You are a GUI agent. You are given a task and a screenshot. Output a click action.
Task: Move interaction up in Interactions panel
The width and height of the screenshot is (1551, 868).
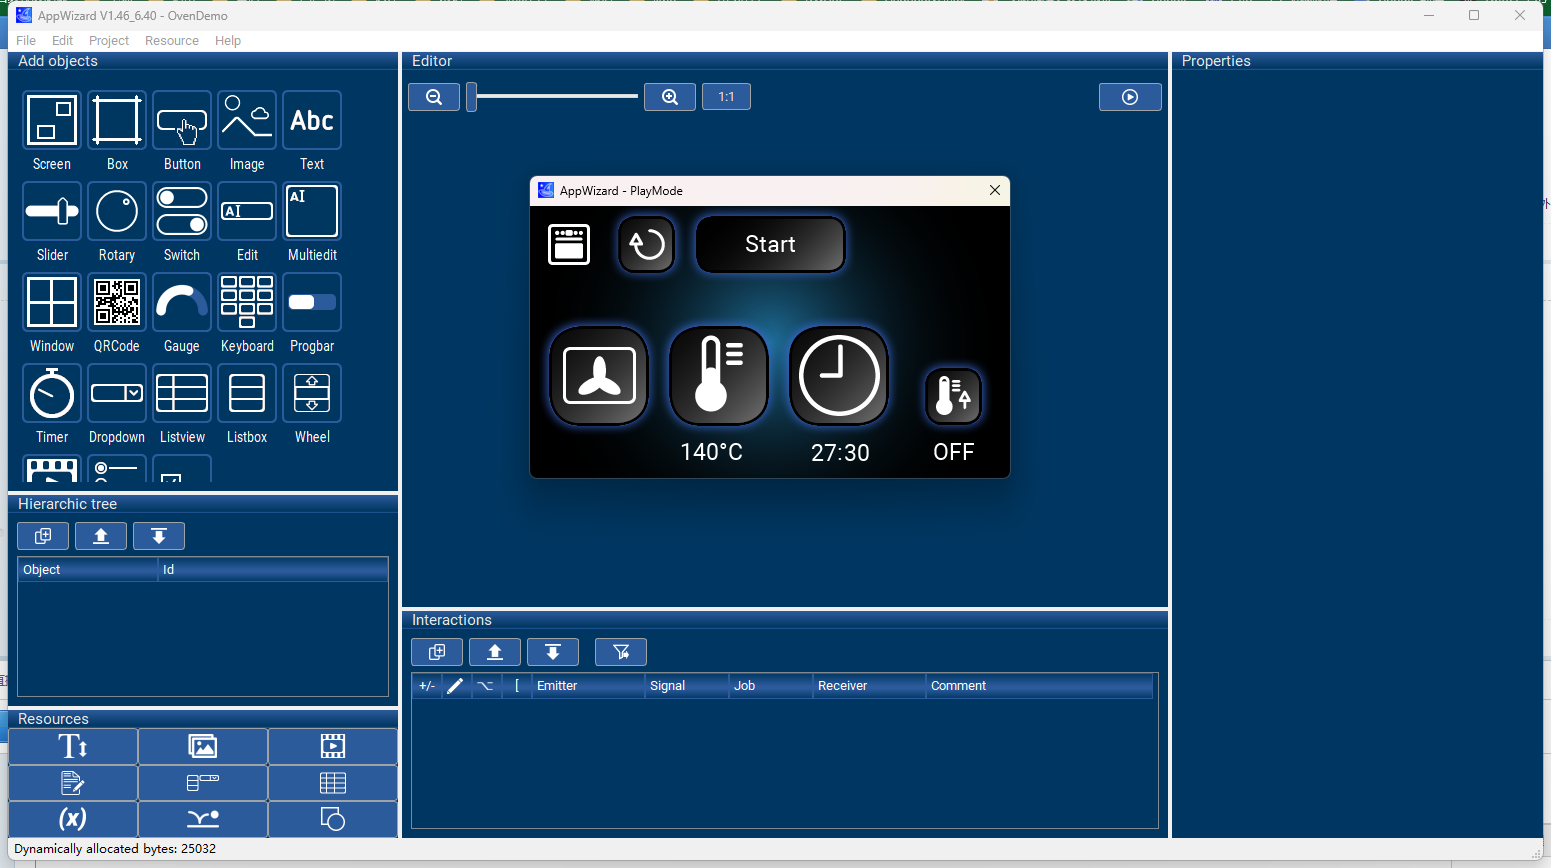pos(495,652)
